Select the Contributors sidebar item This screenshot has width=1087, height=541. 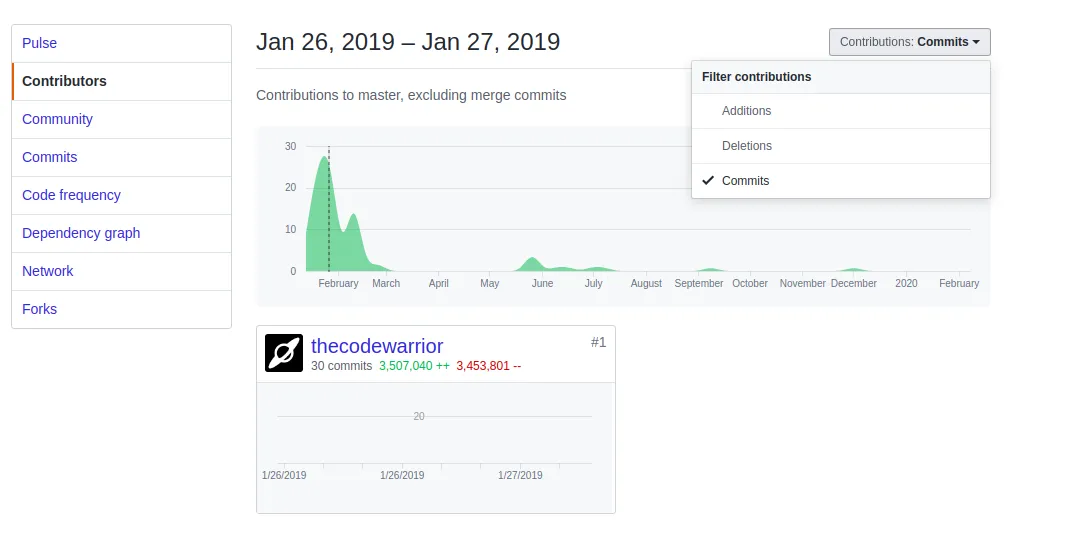coord(64,81)
